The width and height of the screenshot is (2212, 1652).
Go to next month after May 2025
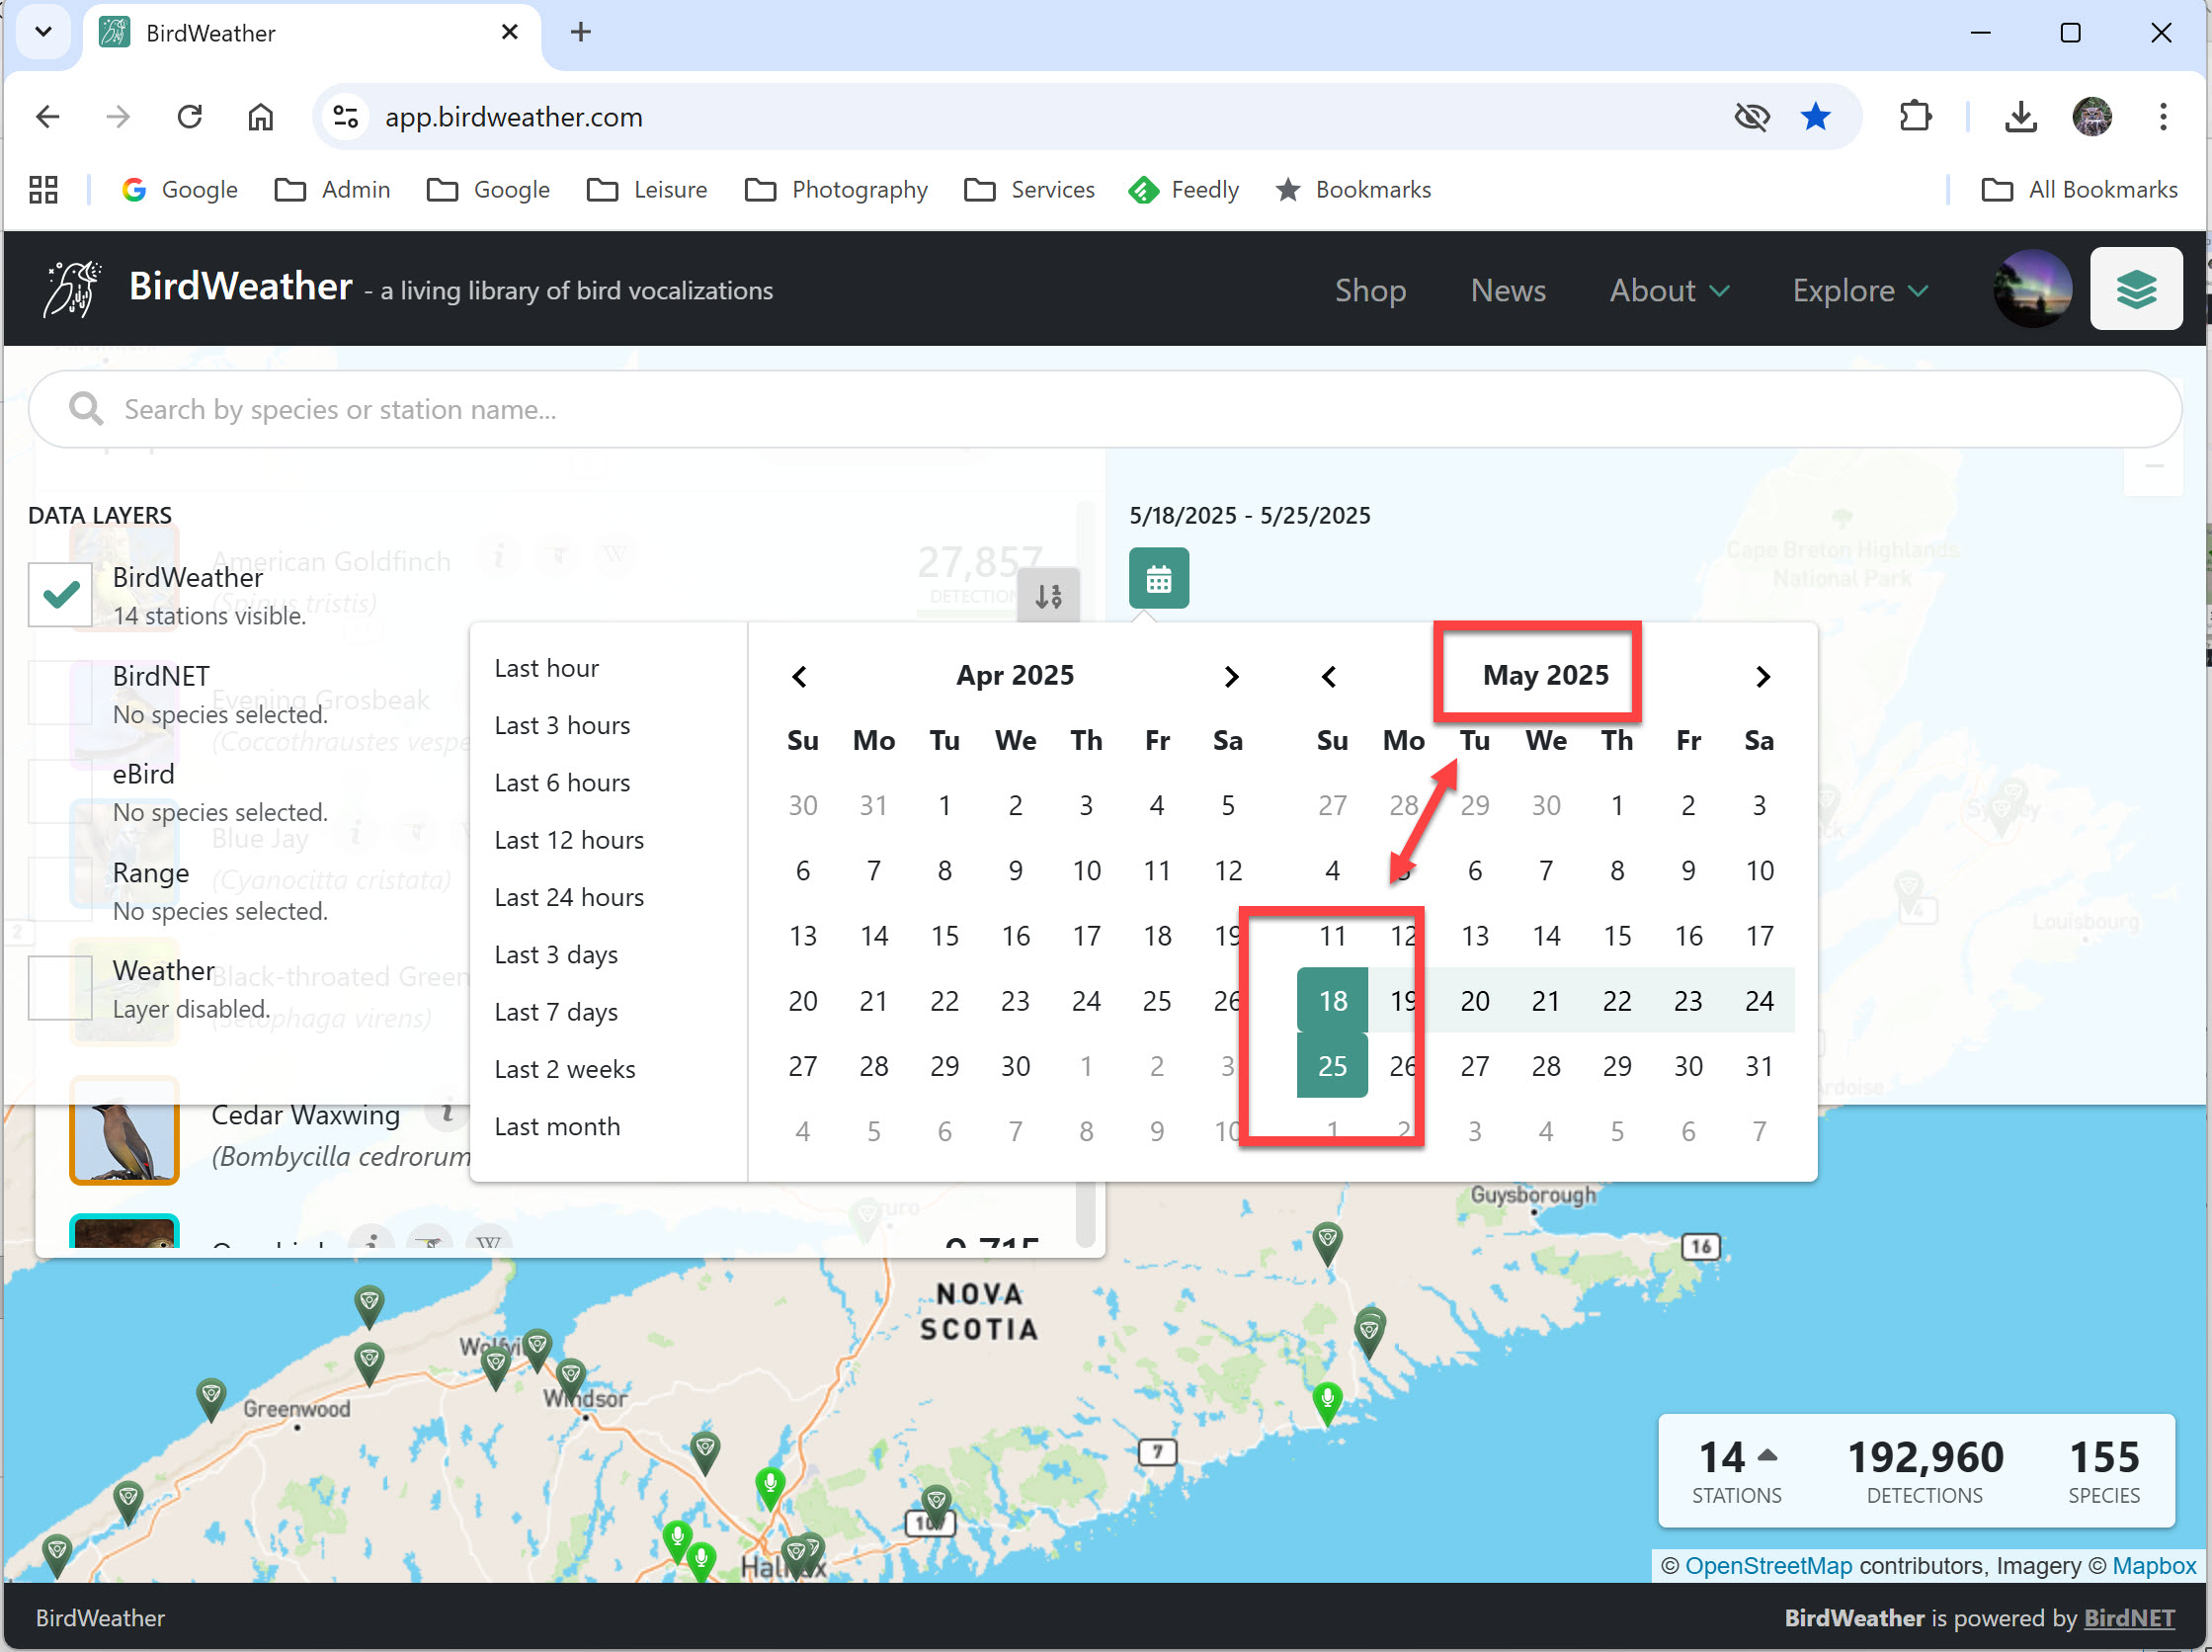tap(1762, 677)
